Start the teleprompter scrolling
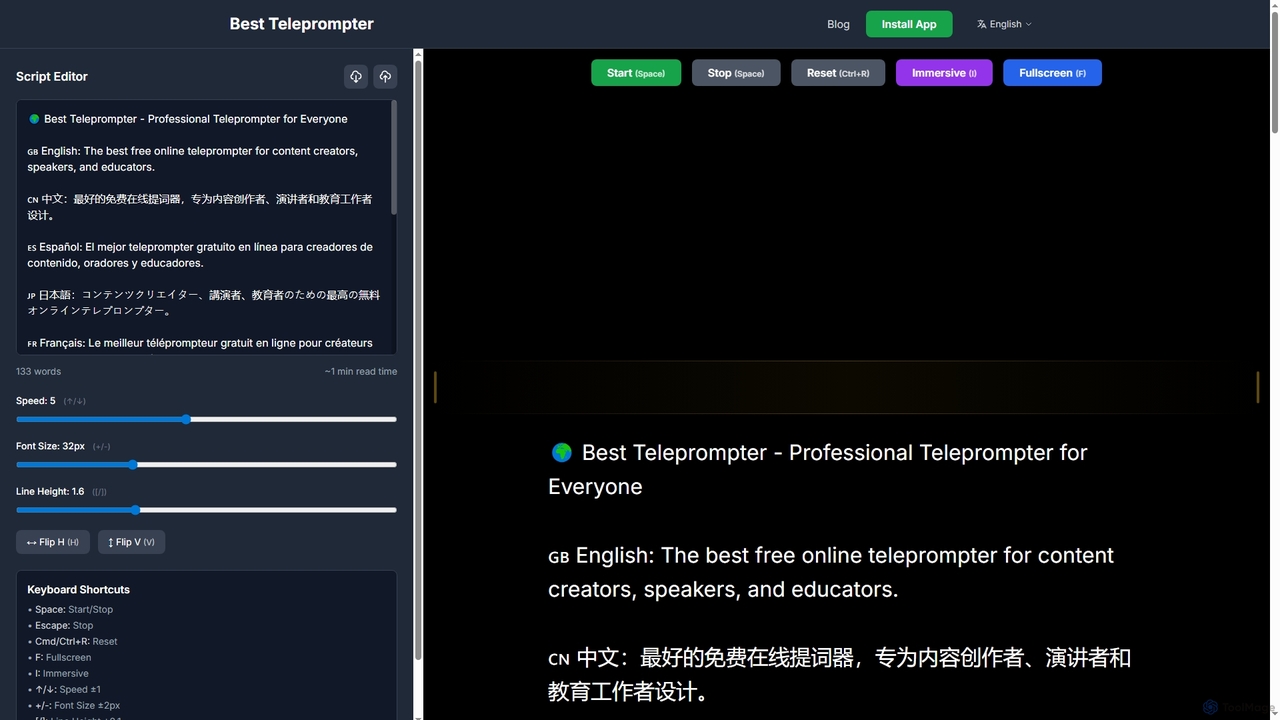Screen dimensions: 1280x720 click(636, 73)
